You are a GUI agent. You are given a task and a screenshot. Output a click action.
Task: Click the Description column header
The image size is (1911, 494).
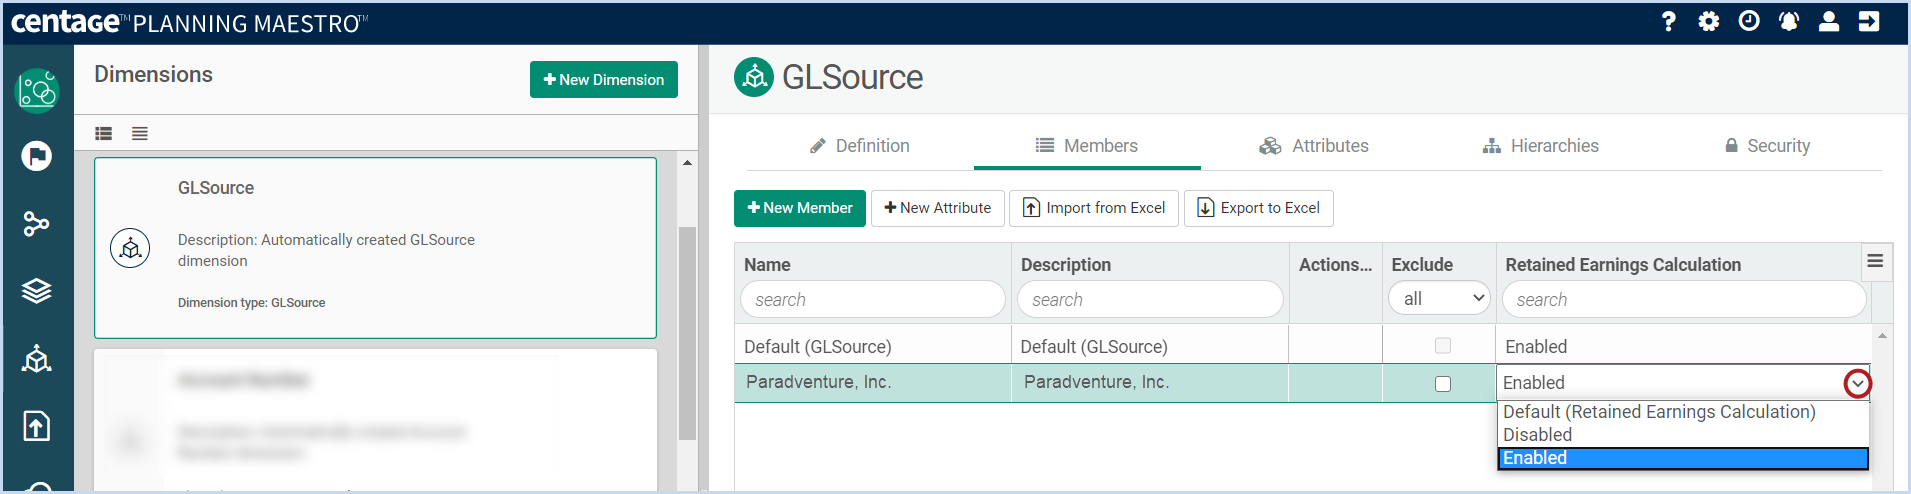[x=1066, y=265]
